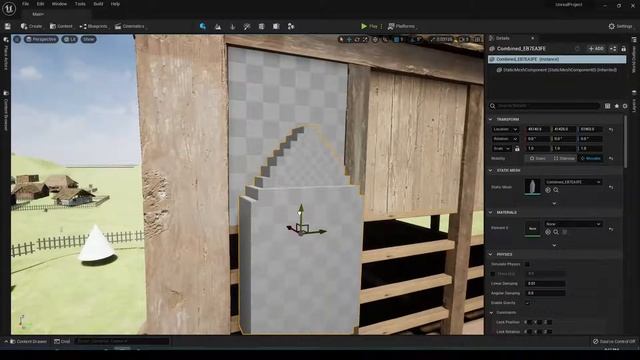Viewport: 640px width, 360px height.
Task: Toggle surface snapping icon in viewport
Action: coord(385,39)
